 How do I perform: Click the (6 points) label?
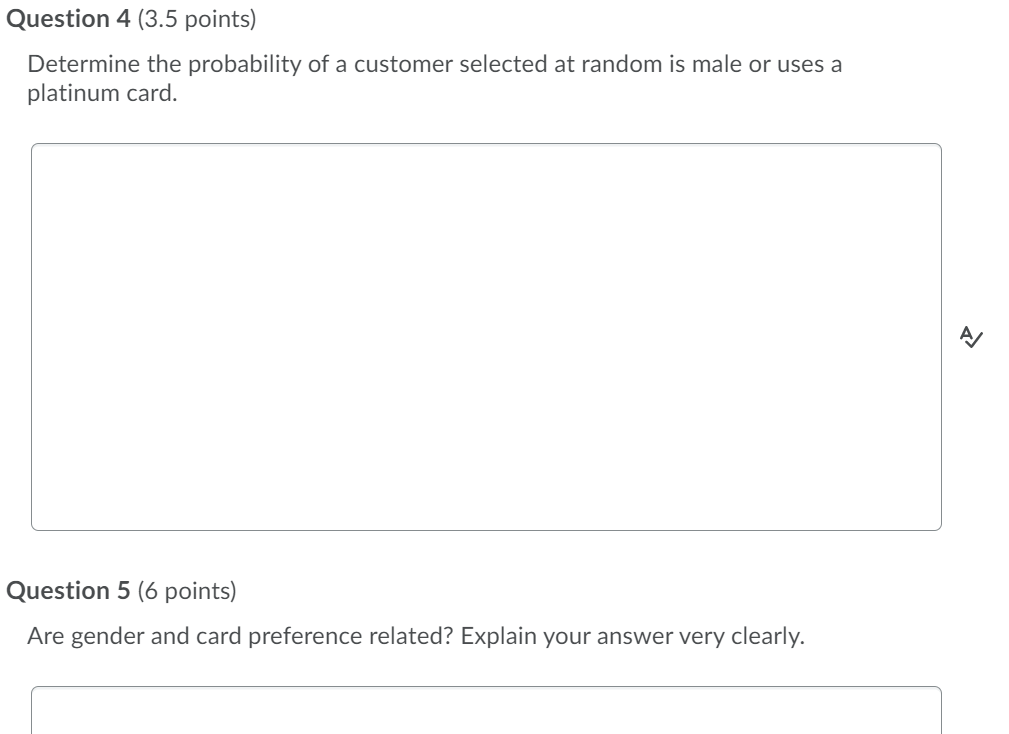(187, 591)
